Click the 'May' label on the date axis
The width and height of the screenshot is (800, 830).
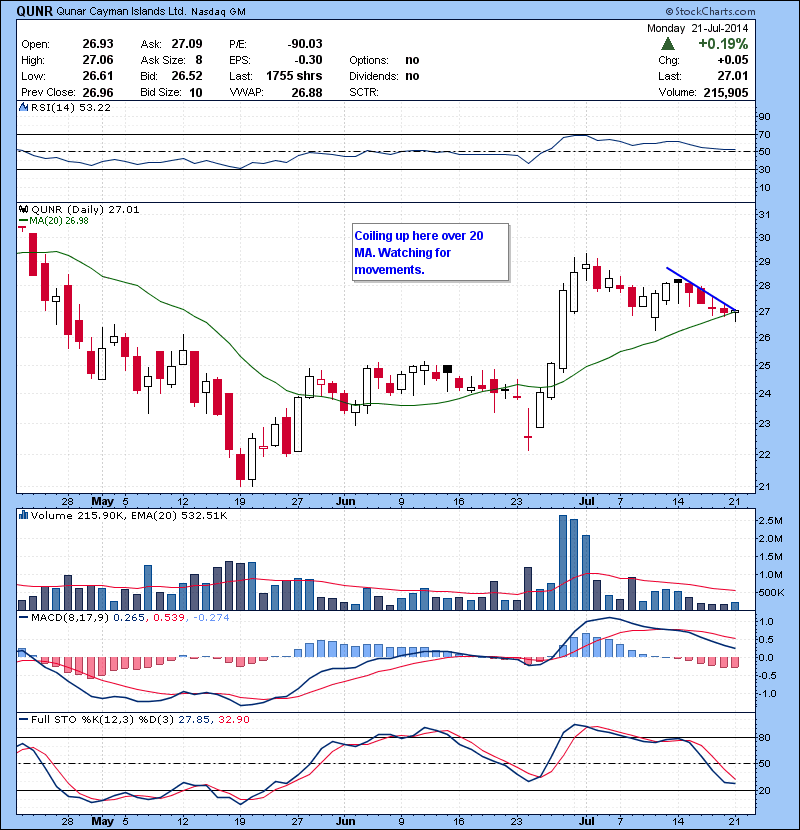pyautogui.click(x=102, y=500)
